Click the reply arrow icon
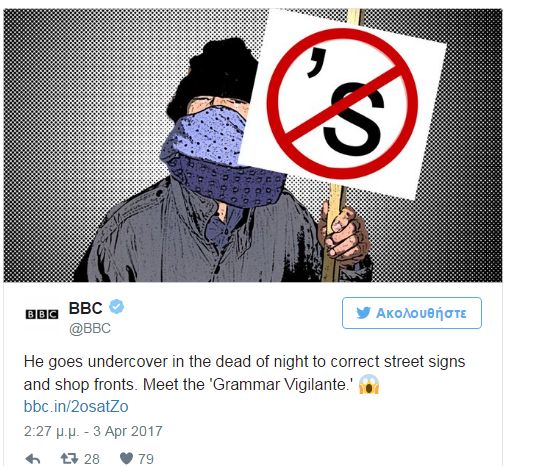536x466 pixels. 33,458
